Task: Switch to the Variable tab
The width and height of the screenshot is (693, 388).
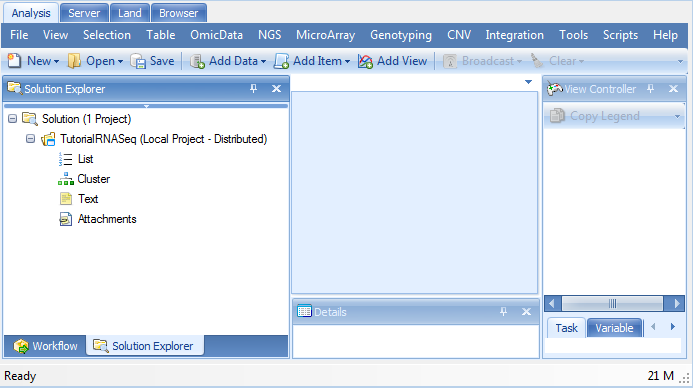Action: pyautogui.click(x=614, y=328)
